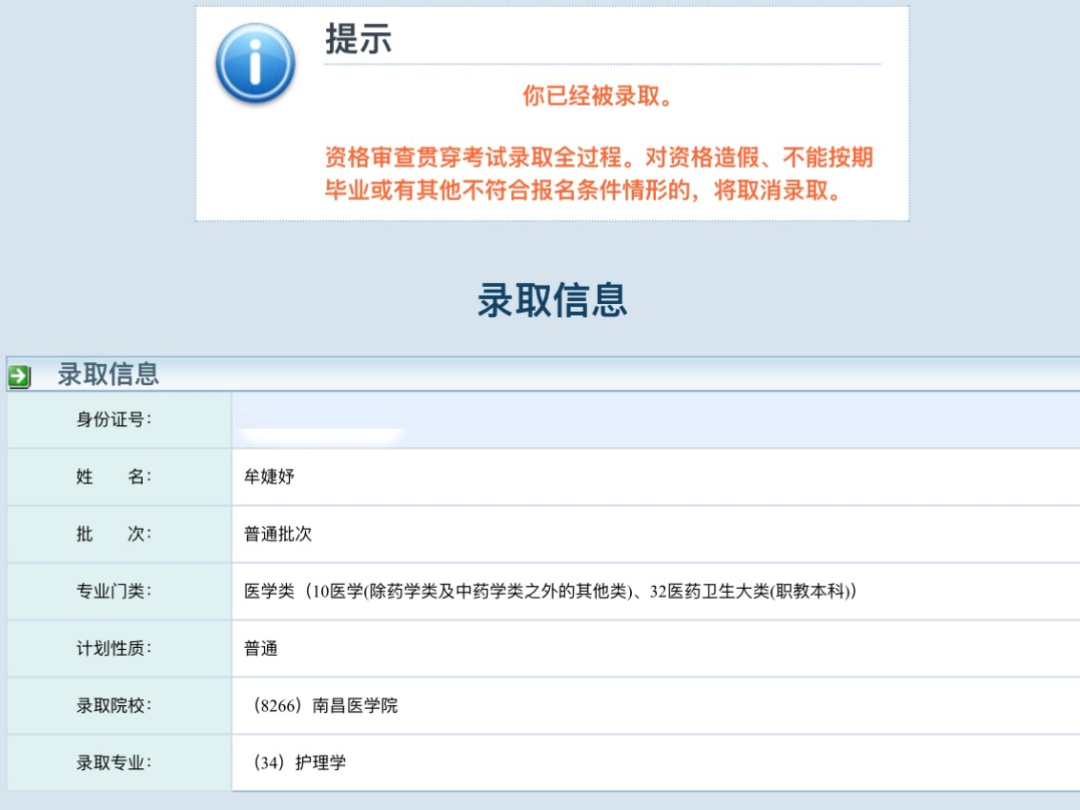Click the value (34) 护理学
Viewport: 1080px width, 810px height.
[x=300, y=762]
